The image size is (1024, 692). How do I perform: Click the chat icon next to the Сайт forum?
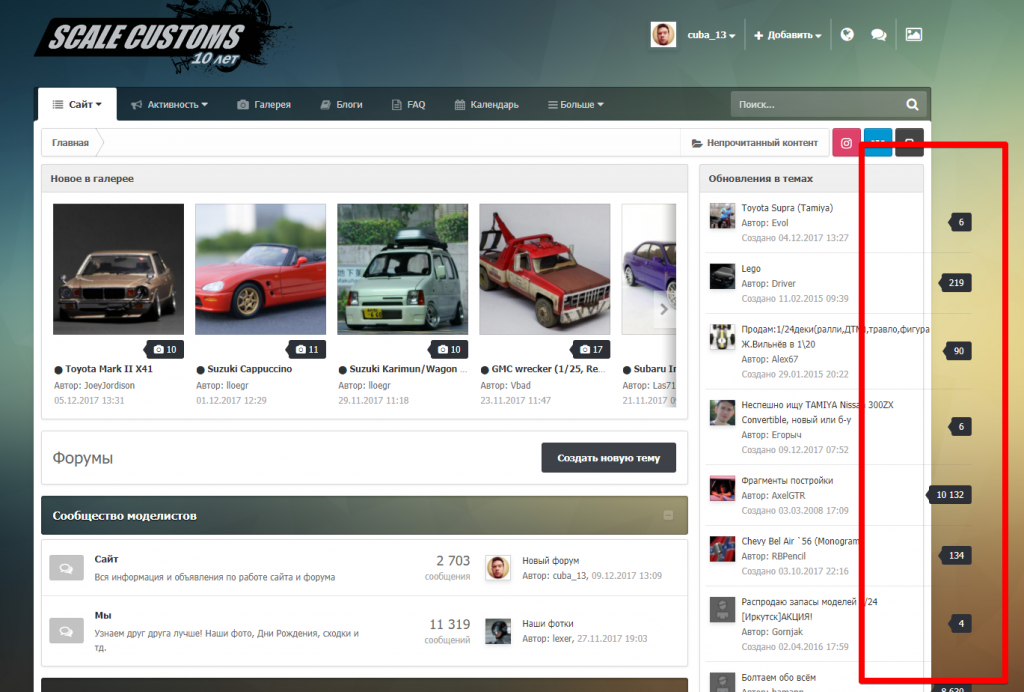(66, 567)
